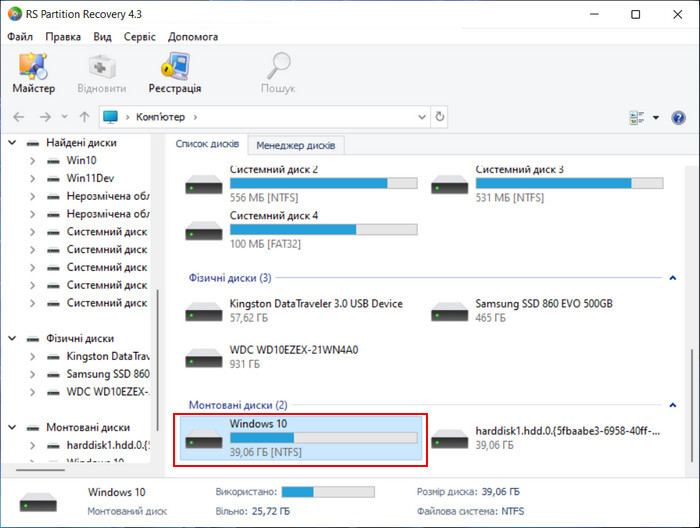Open view options dropdown arrow
Screen dimensions: 700x528
coord(656,118)
